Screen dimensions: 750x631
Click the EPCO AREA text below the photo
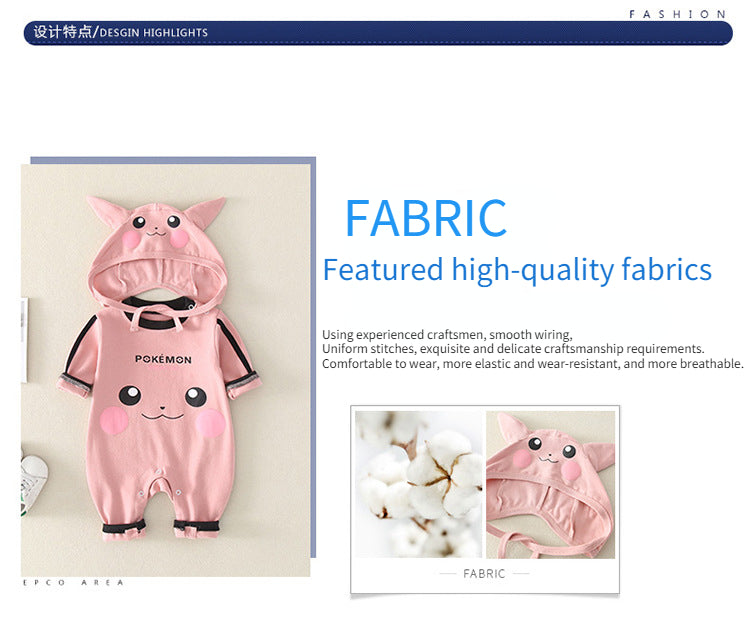(x=73, y=583)
